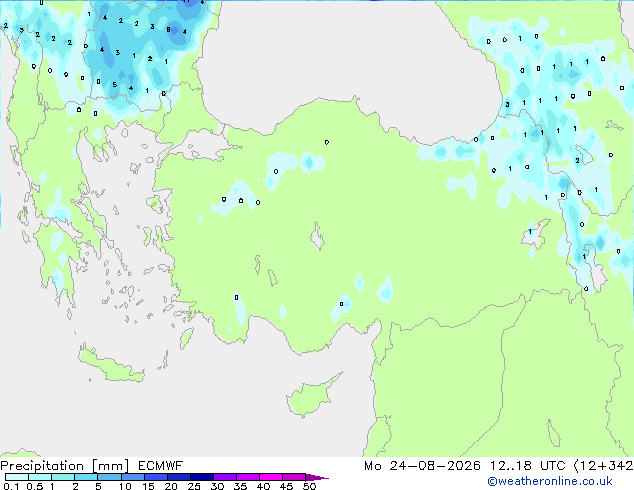Image resolution: width=634 pixels, height=490 pixels.
Task: Click the '45' legend scale value
Action: [x=286, y=486]
